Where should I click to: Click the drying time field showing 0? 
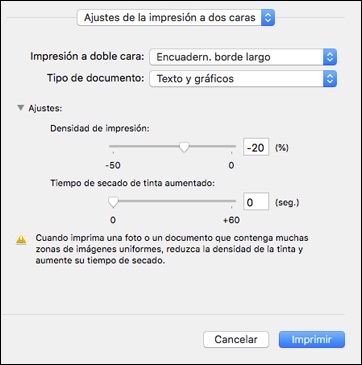point(256,202)
